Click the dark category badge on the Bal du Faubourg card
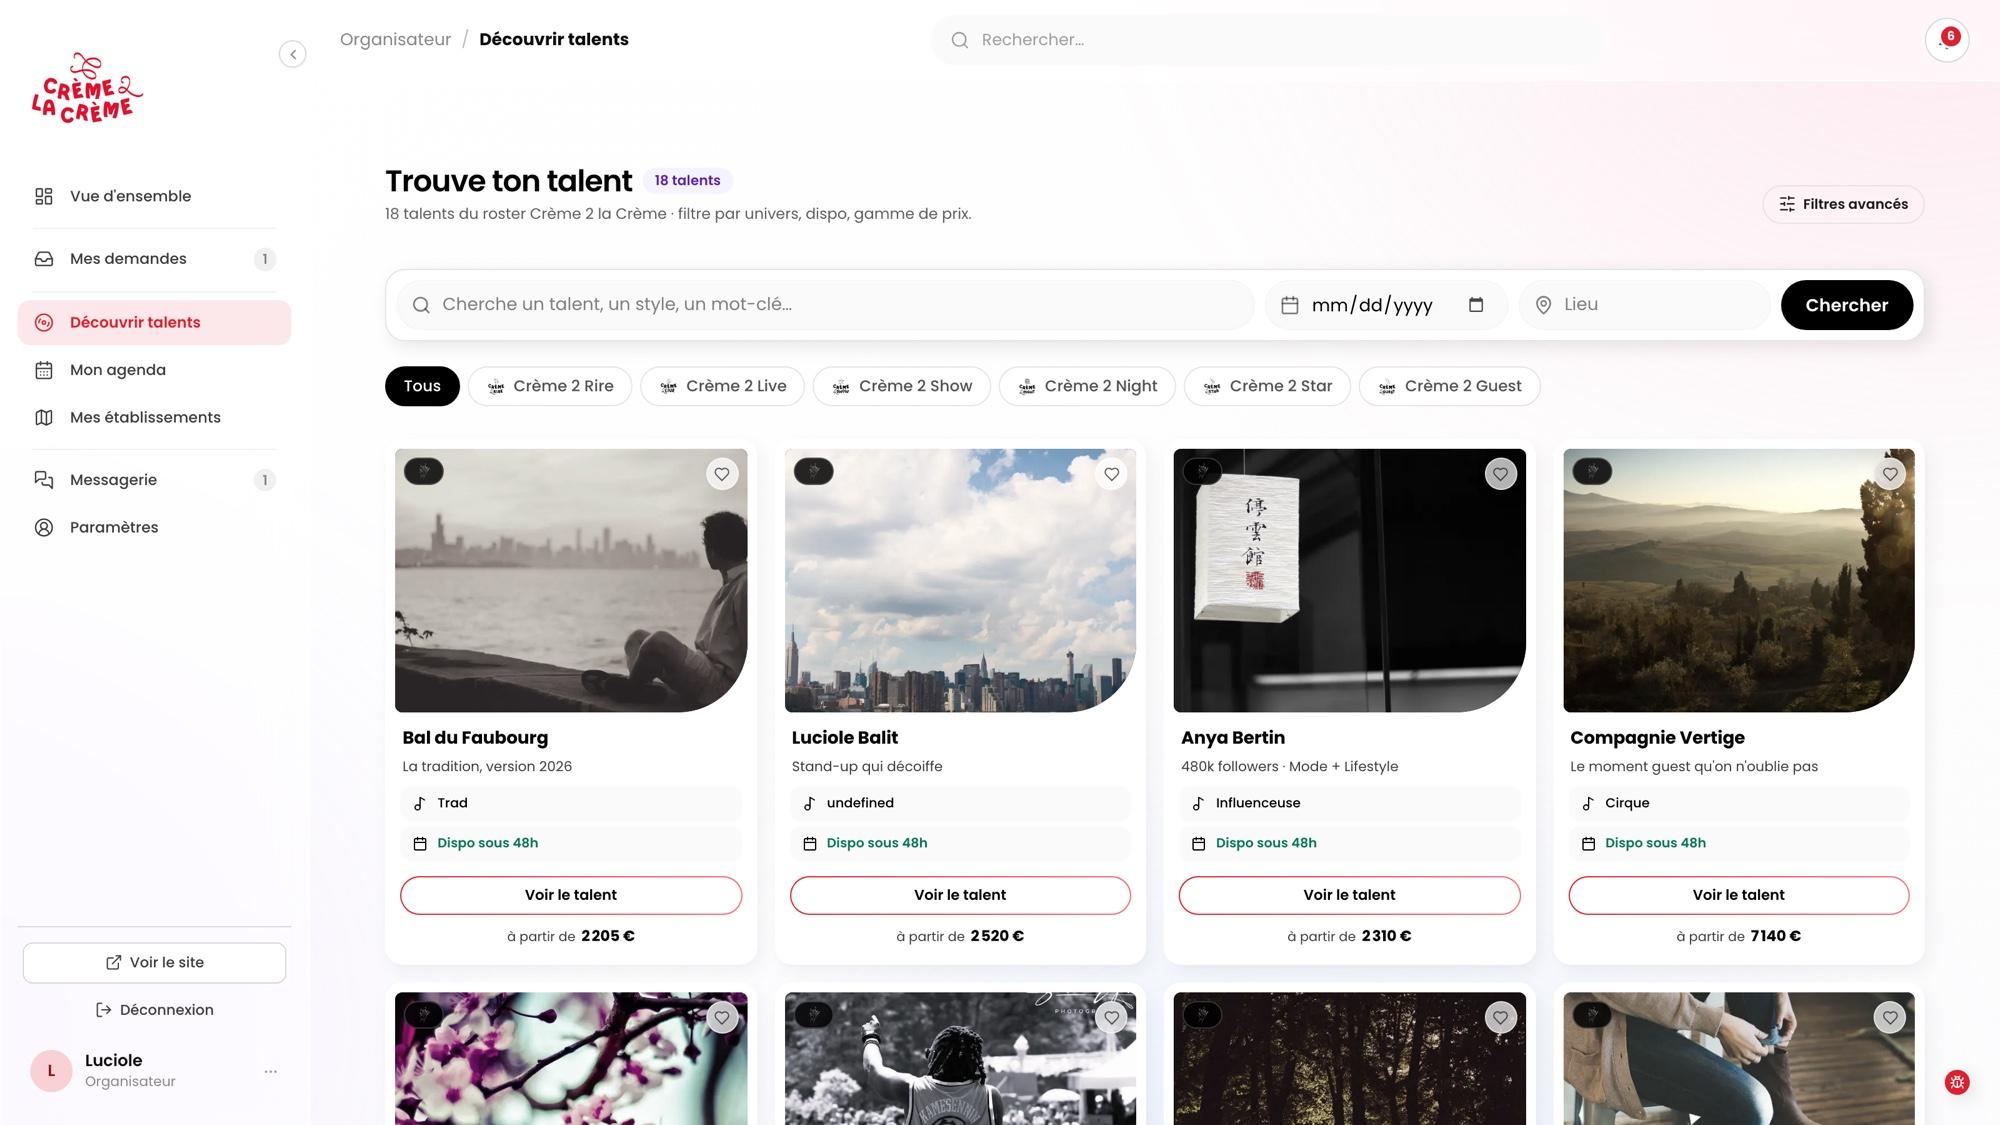 [x=424, y=471]
